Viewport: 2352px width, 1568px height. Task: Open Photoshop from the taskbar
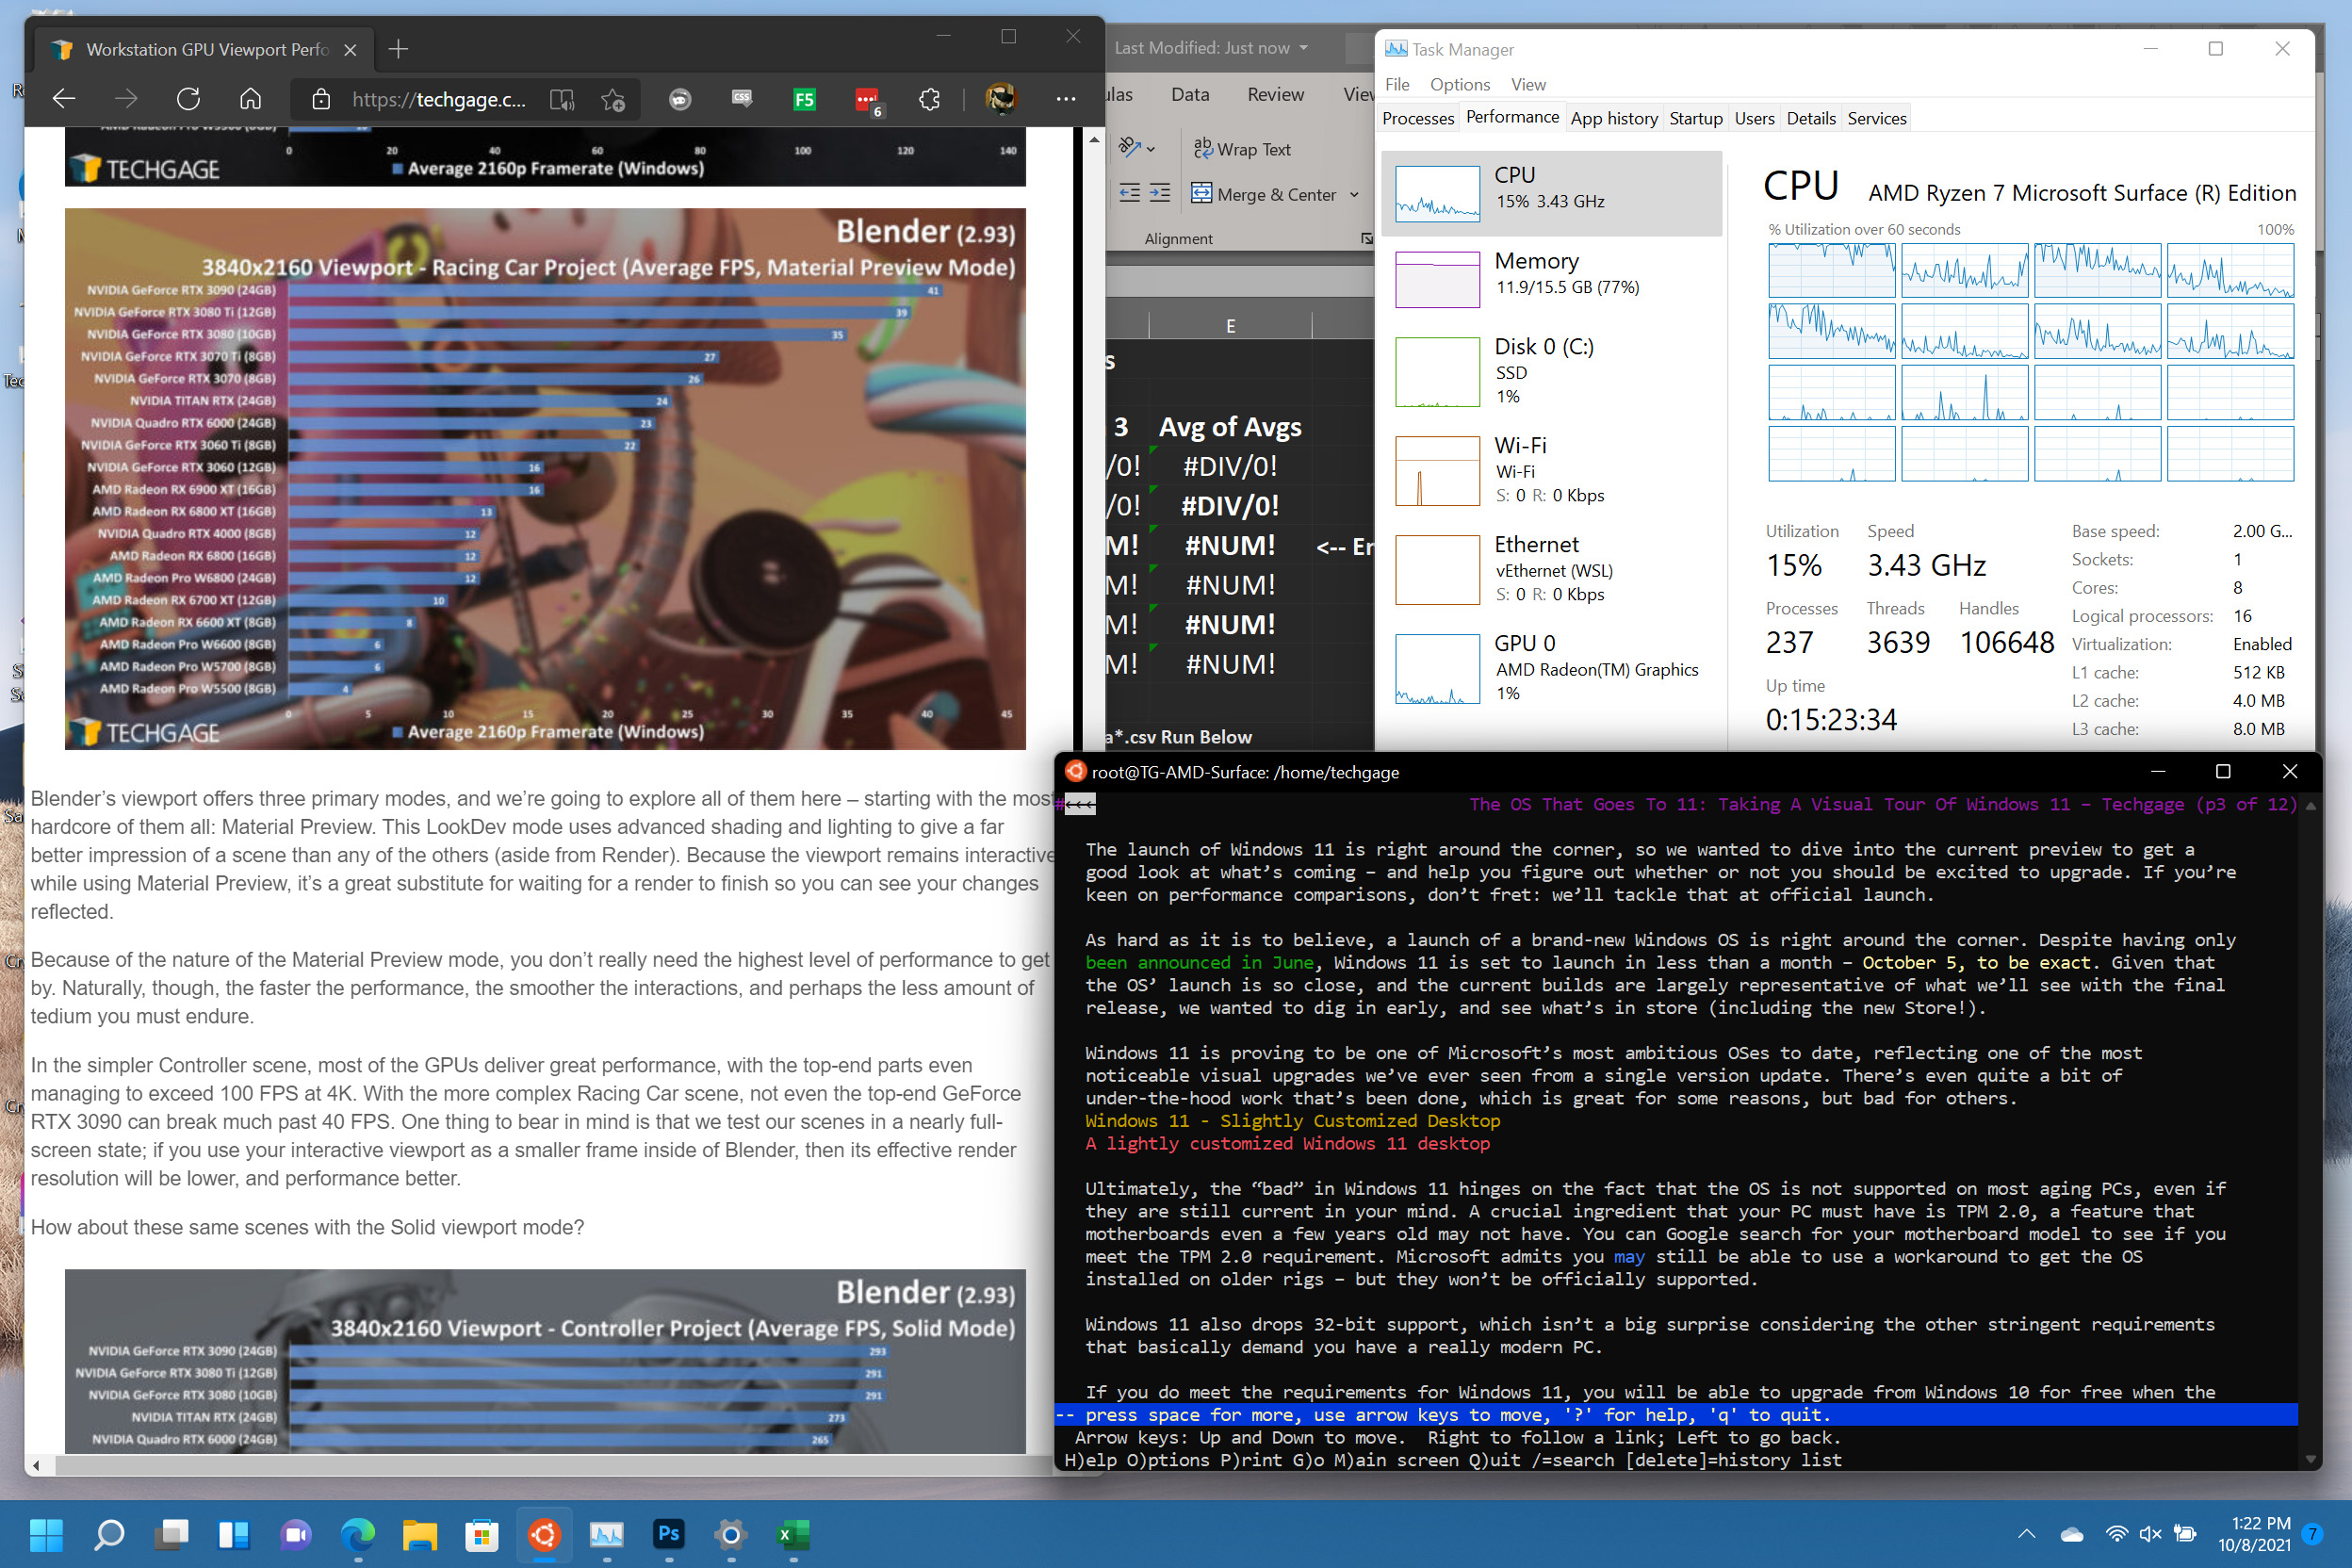coord(669,1534)
